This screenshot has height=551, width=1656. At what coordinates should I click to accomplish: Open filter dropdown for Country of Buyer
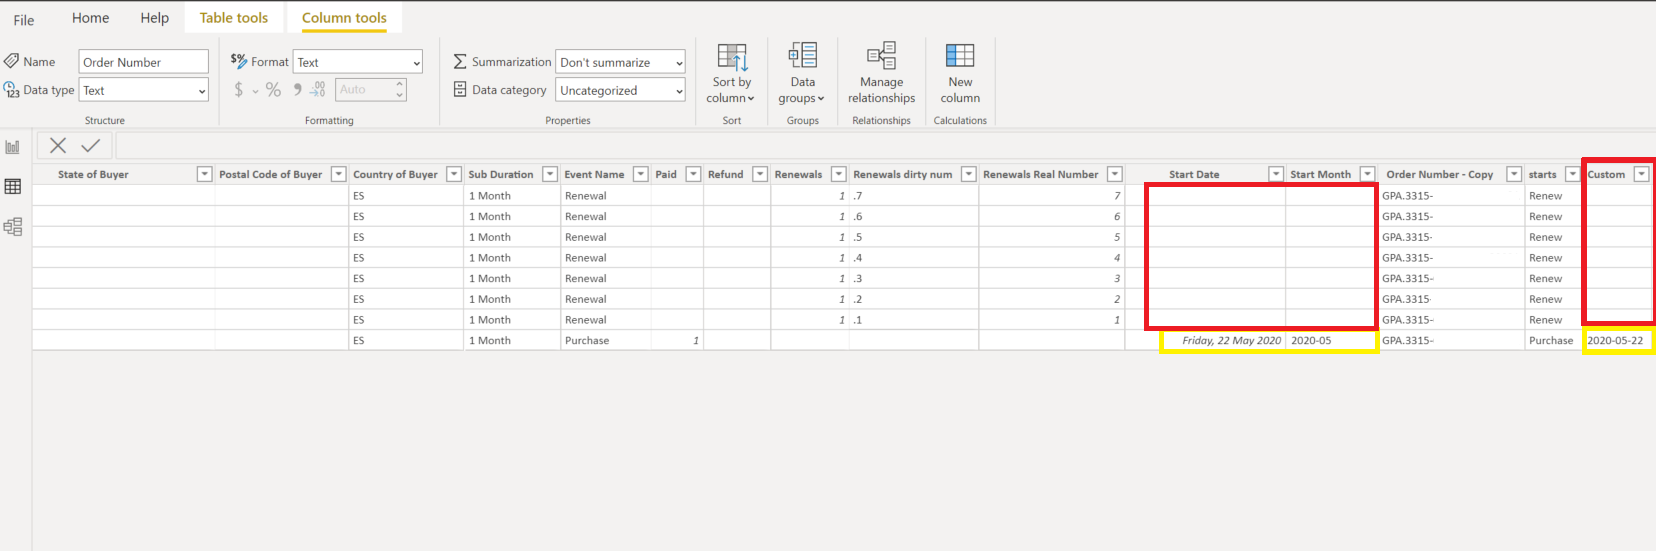(x=454, y=174)
